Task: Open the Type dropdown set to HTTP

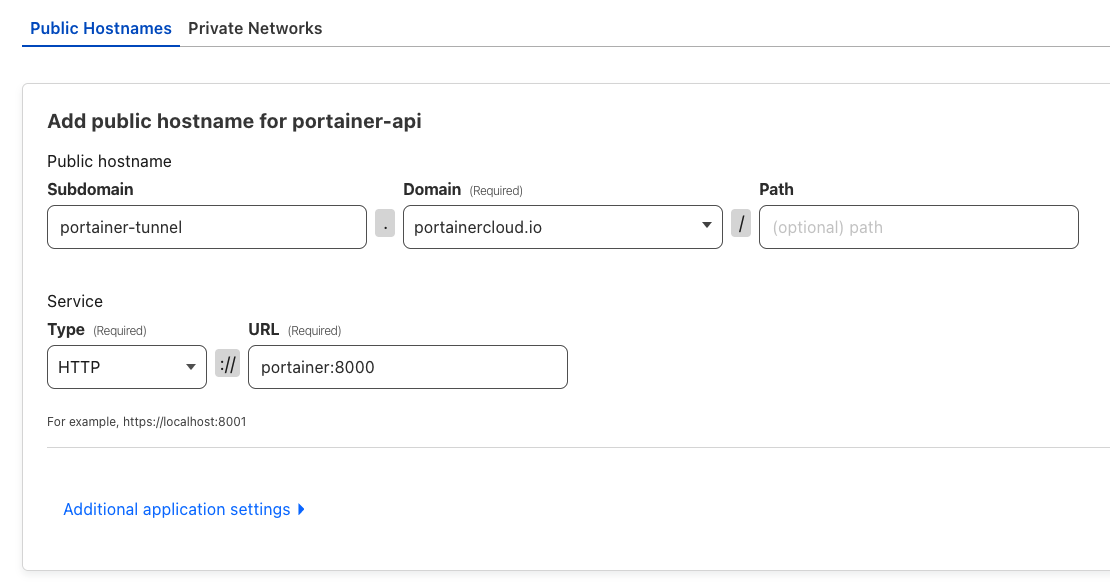Action: click(x=127, y=367)
